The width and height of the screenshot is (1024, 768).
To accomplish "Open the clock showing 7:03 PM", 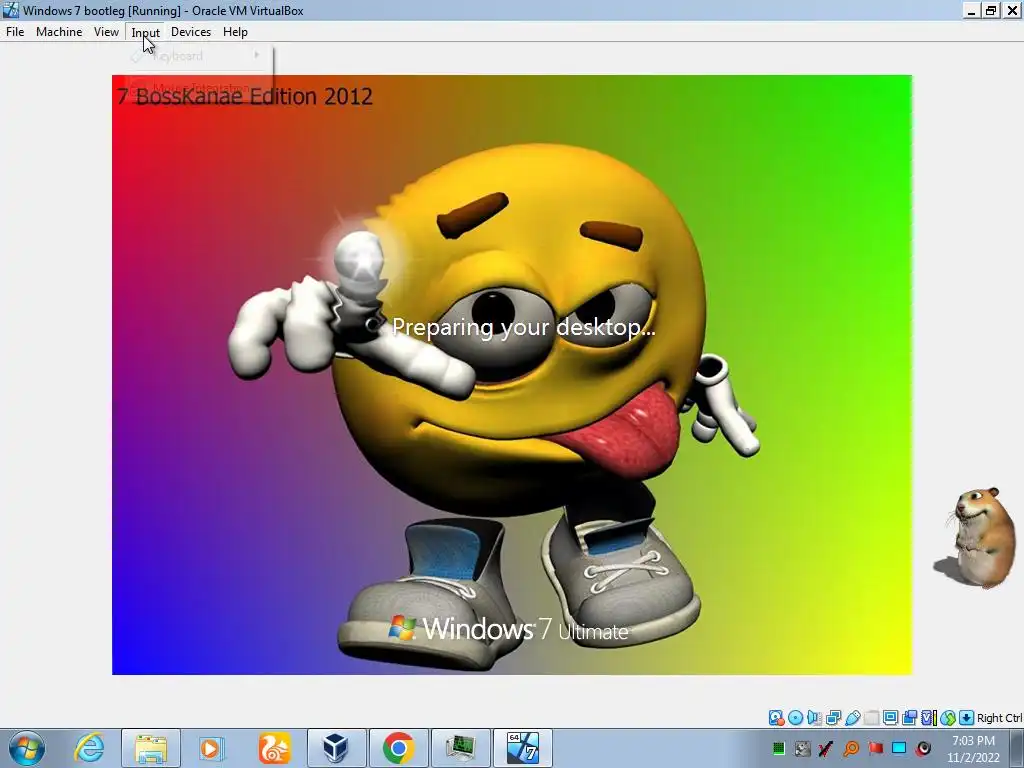I will pos(974,749).
